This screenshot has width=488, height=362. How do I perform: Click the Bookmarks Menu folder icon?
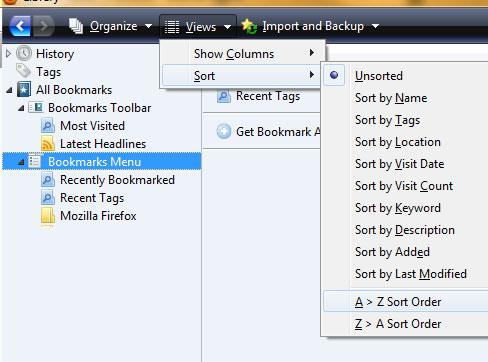tap(35, 161)
